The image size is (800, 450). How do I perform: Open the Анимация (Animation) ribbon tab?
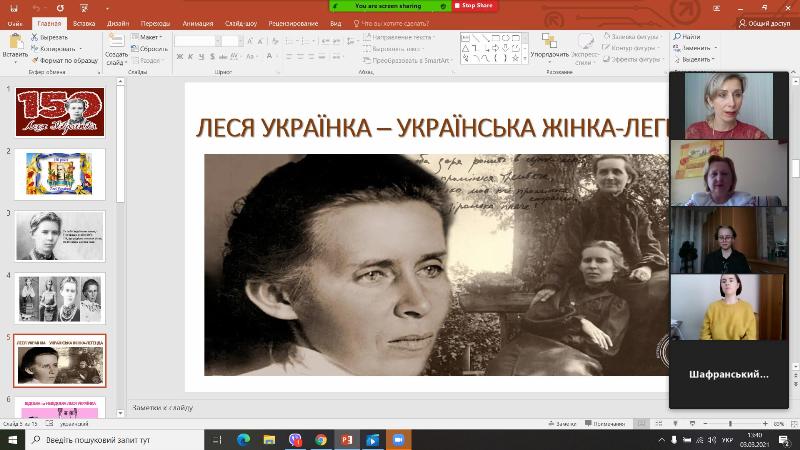click(198, 22)
